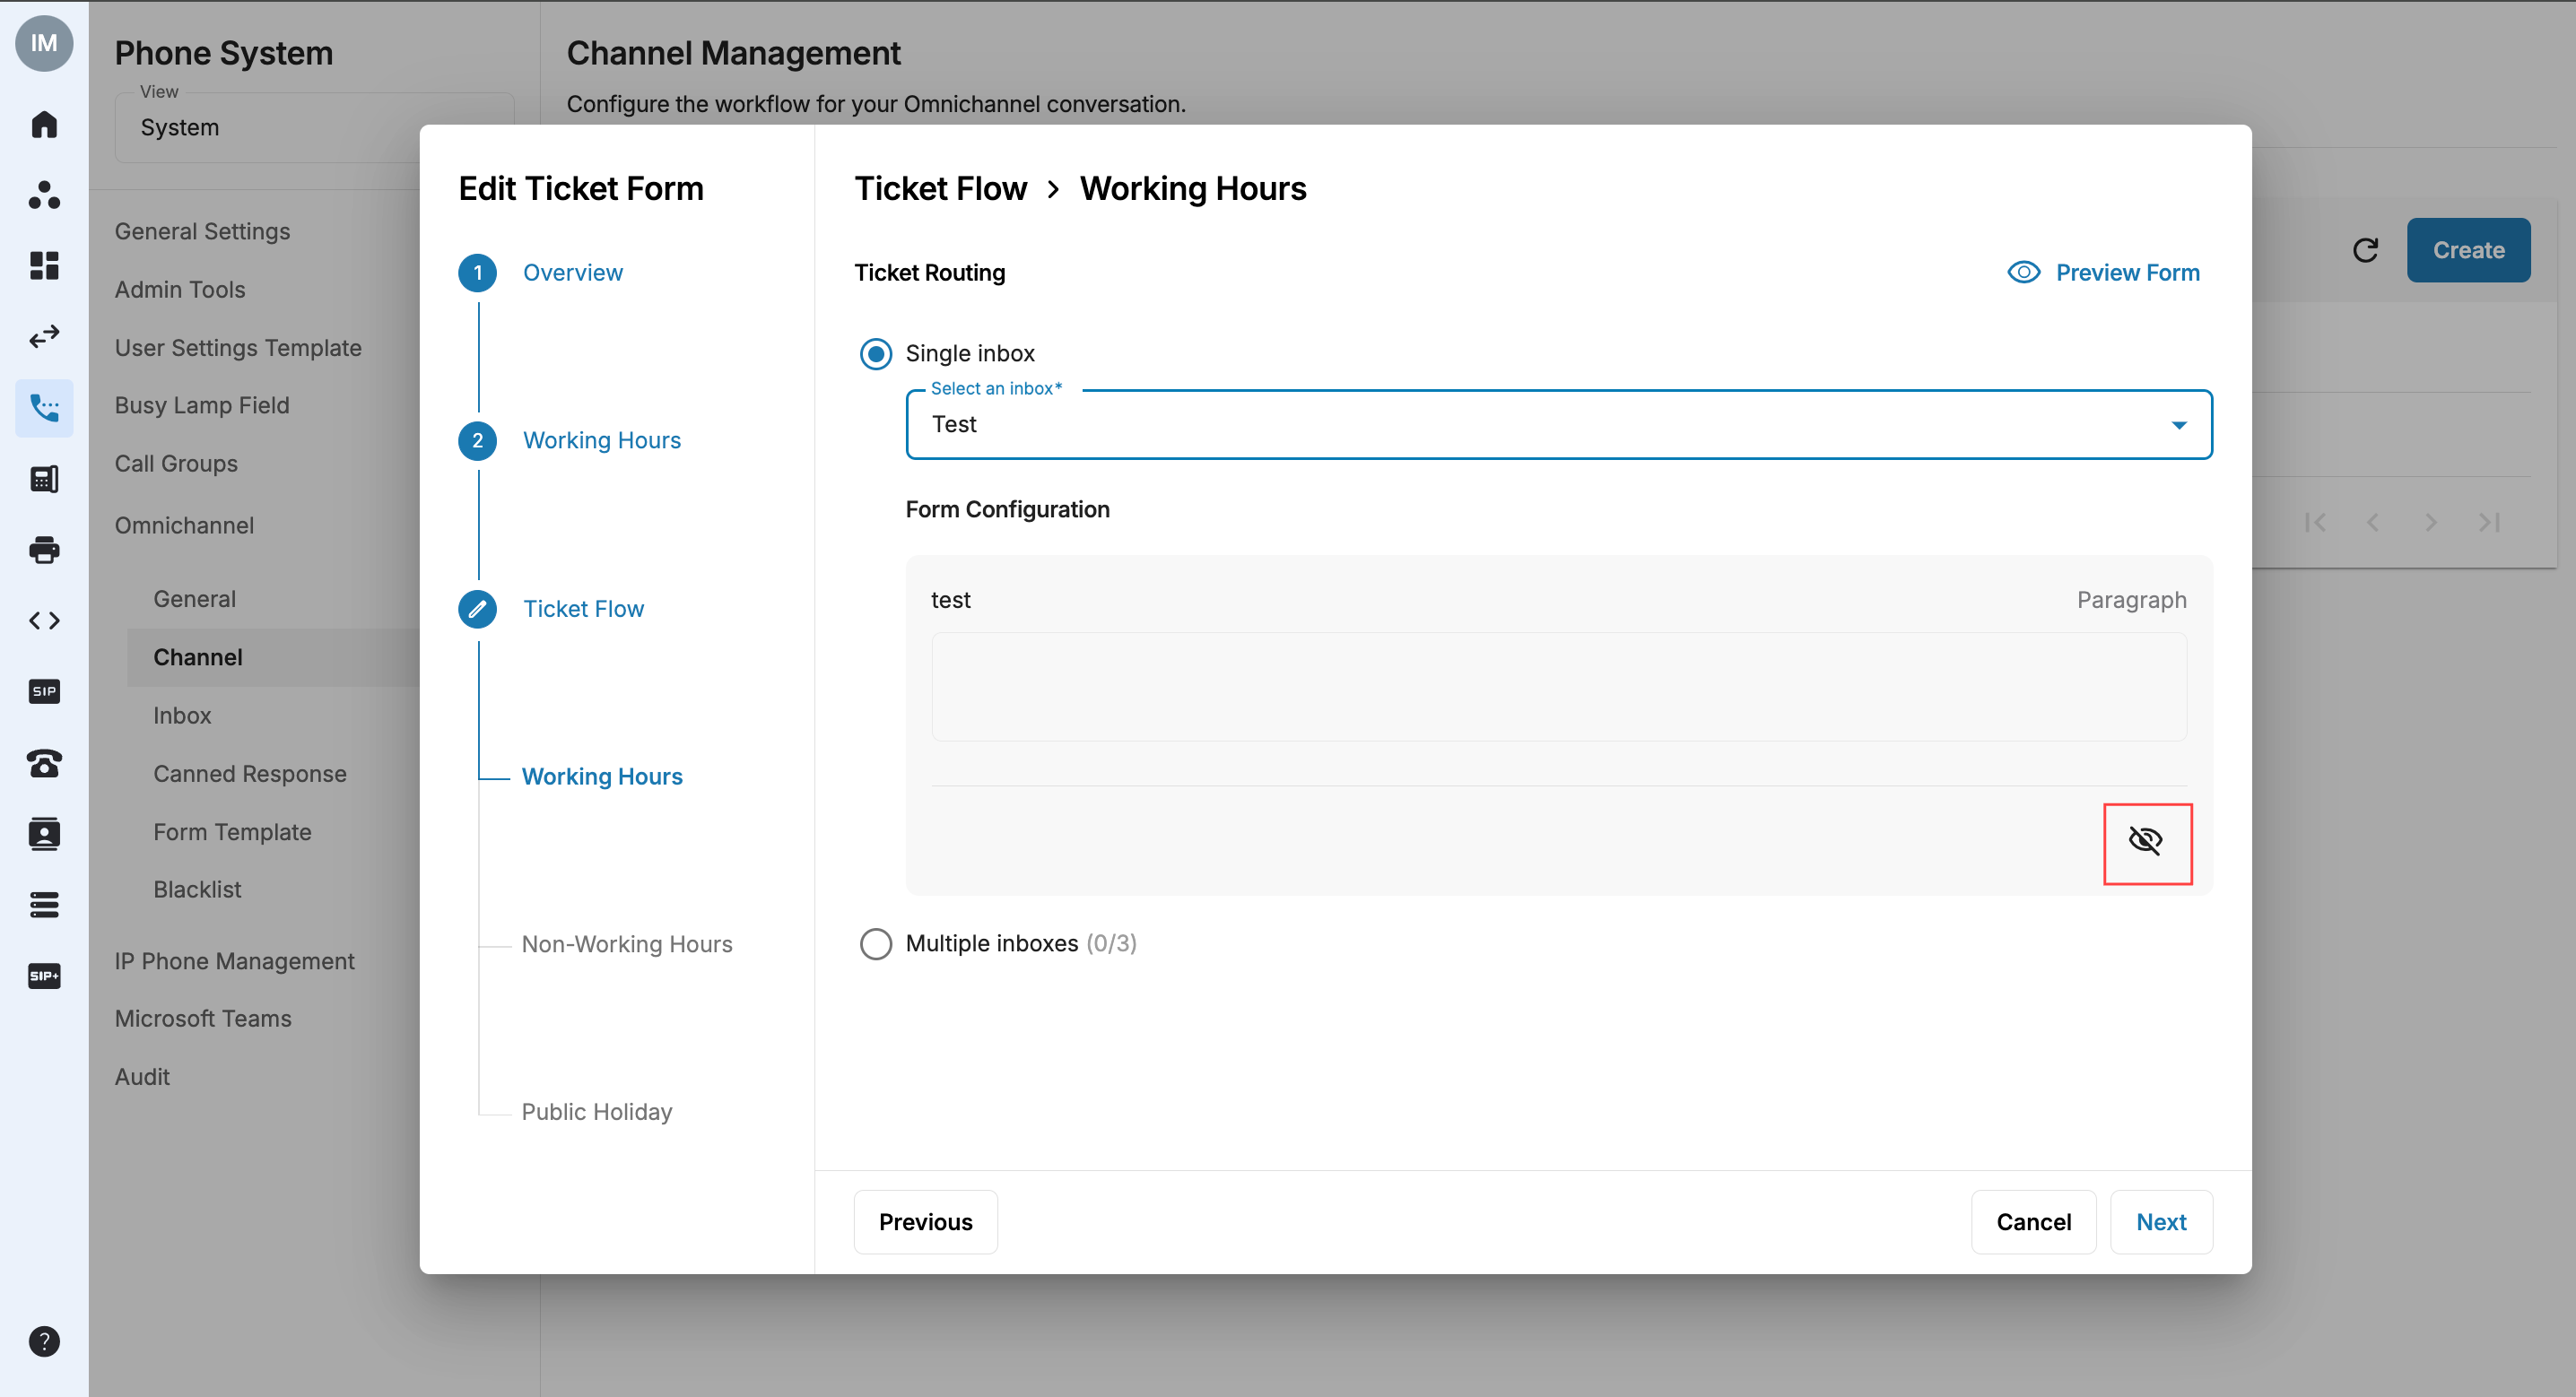Click the Ticket Flow breadcrumb

940,189
